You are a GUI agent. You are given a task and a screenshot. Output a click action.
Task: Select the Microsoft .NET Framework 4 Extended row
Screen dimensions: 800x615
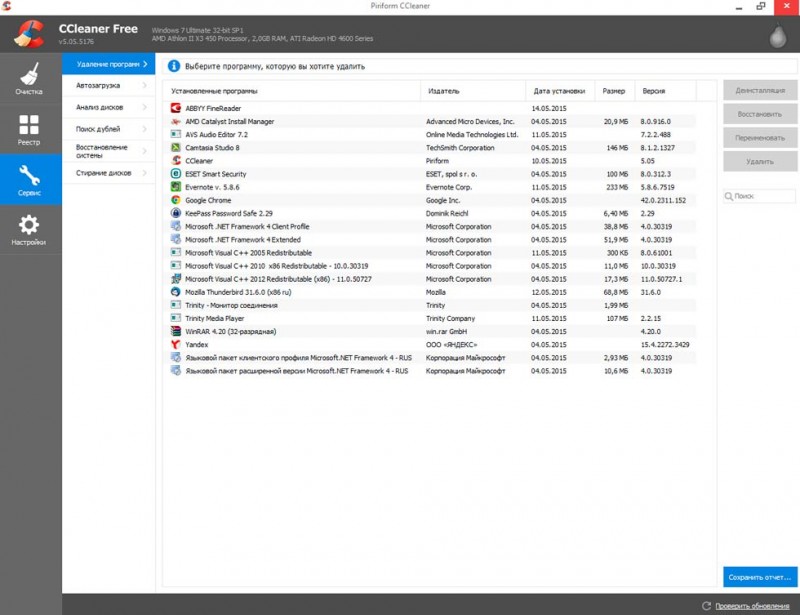tap(432, 239)
